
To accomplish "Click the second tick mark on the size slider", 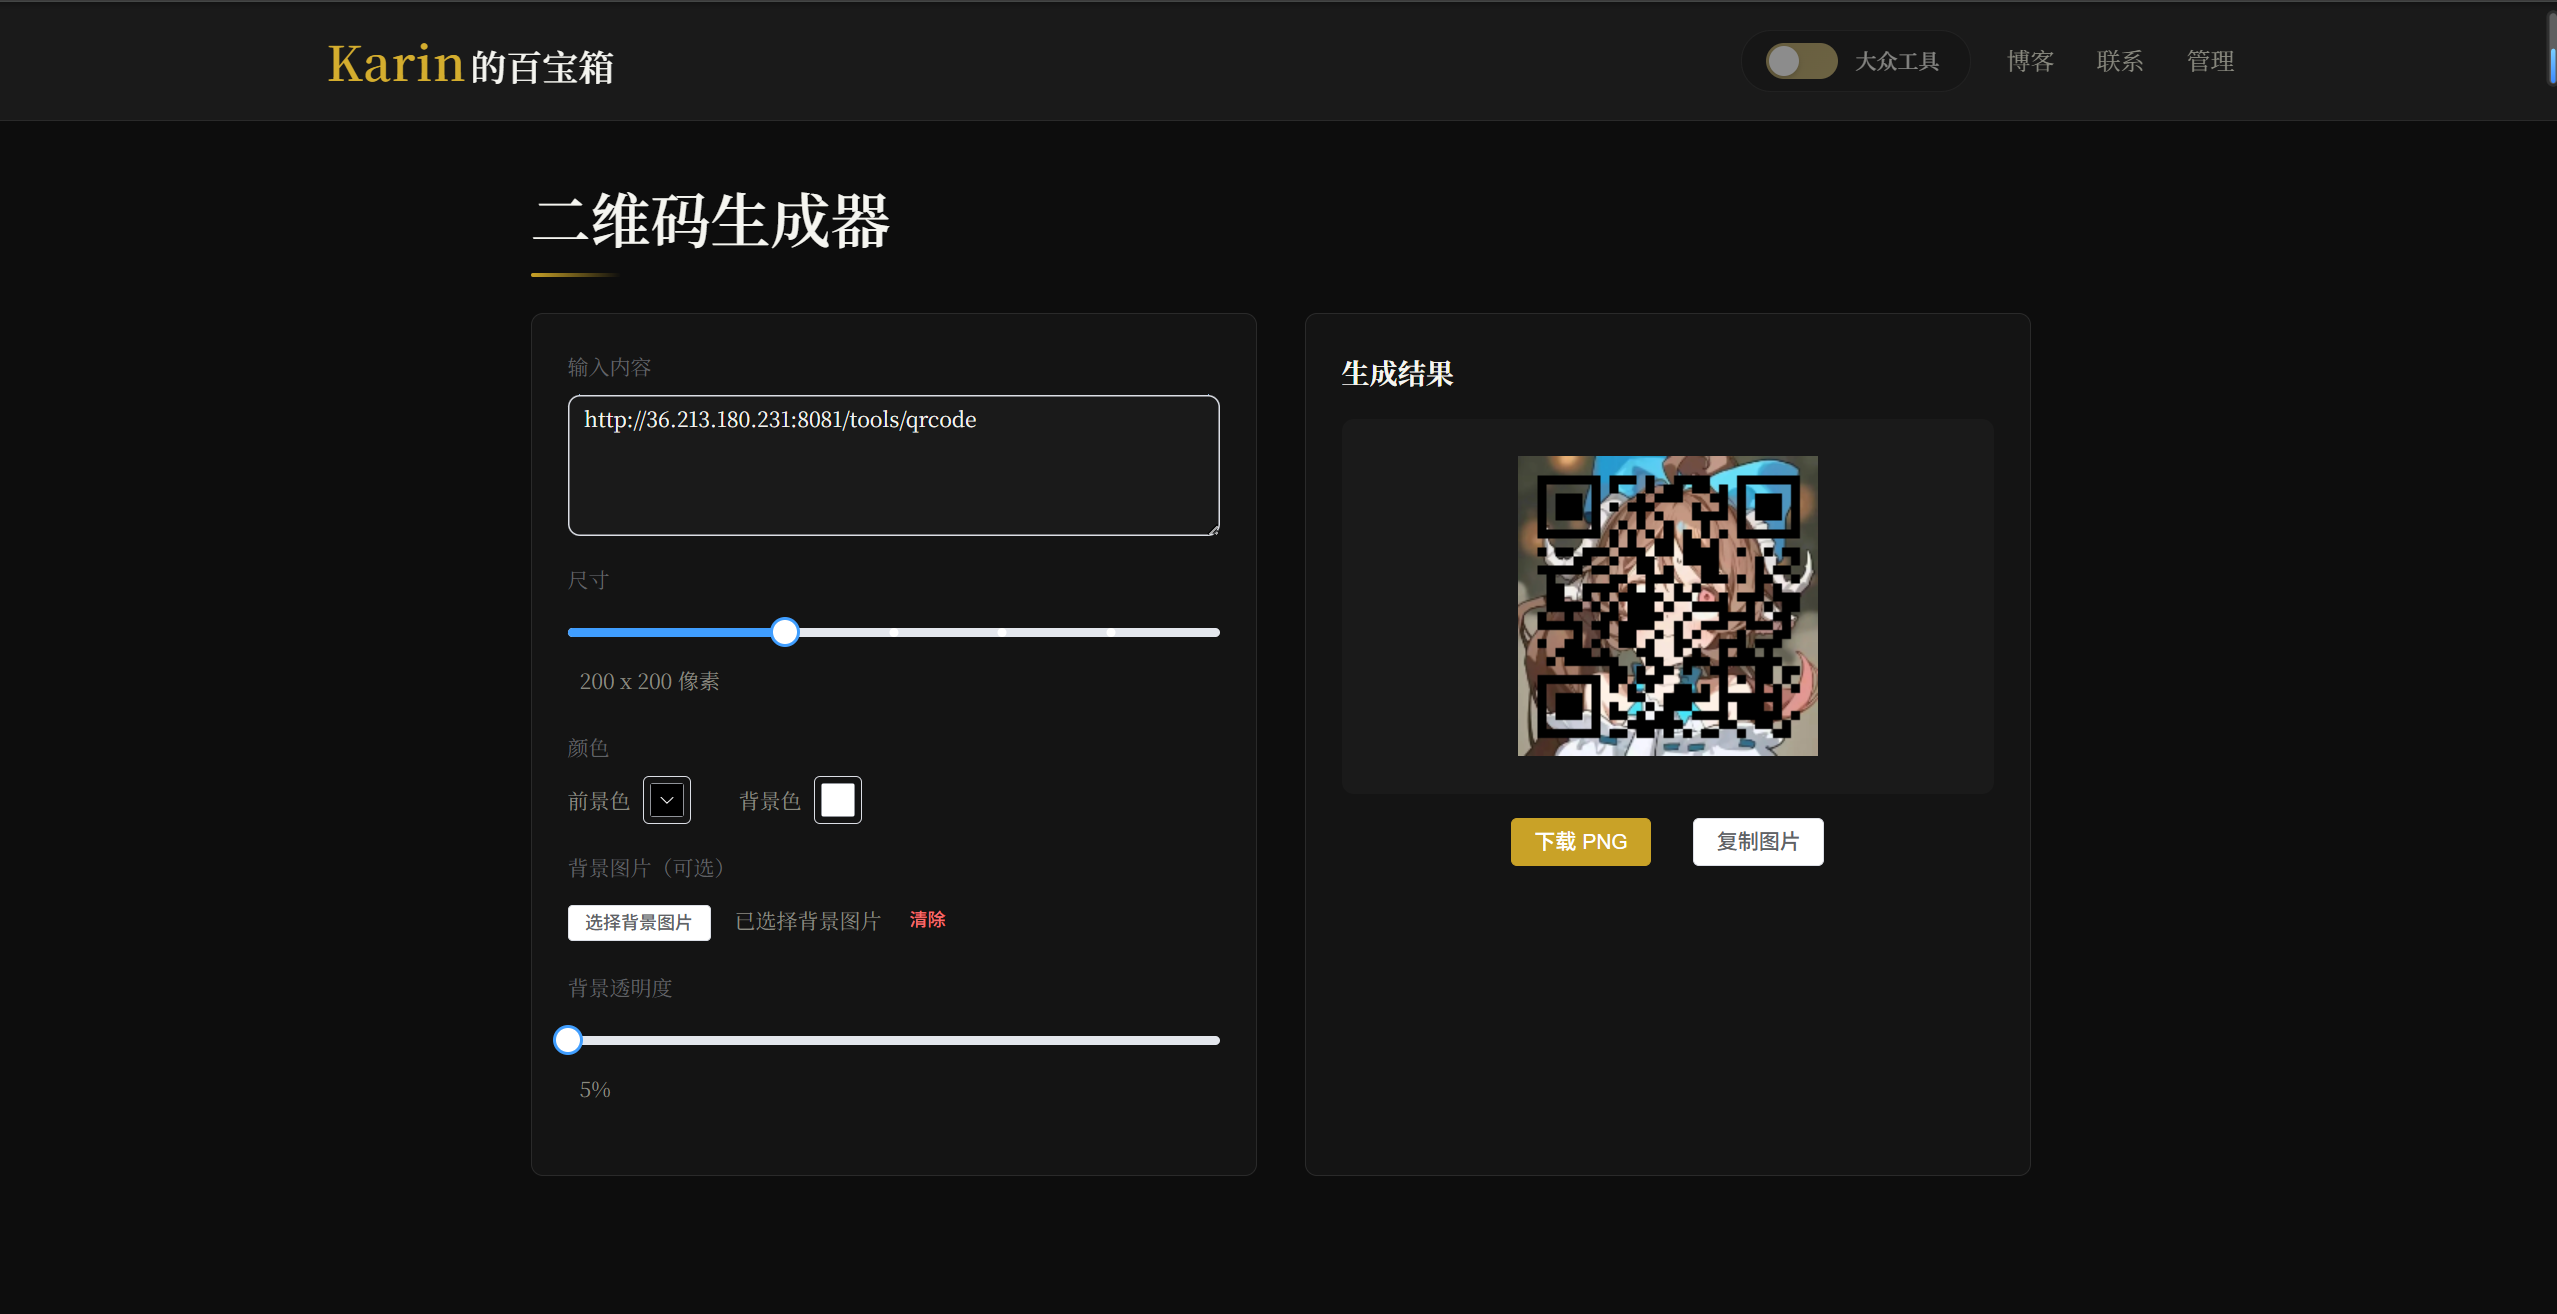I will tap(1002, 632).
